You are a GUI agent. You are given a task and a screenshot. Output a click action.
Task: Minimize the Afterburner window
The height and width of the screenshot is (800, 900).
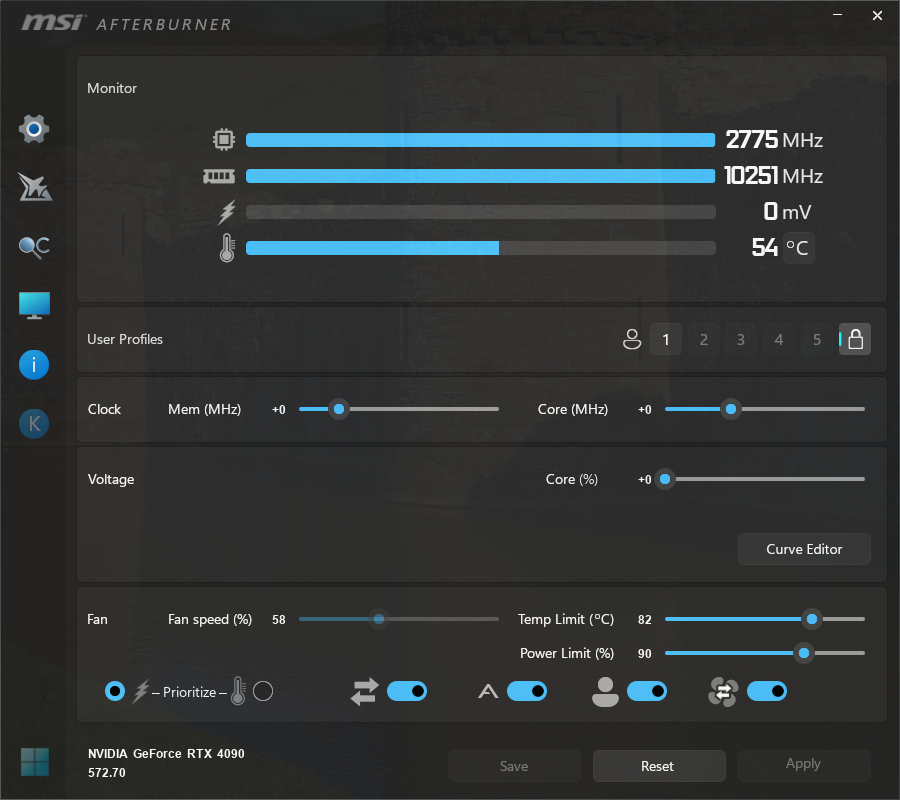(838, 15)
